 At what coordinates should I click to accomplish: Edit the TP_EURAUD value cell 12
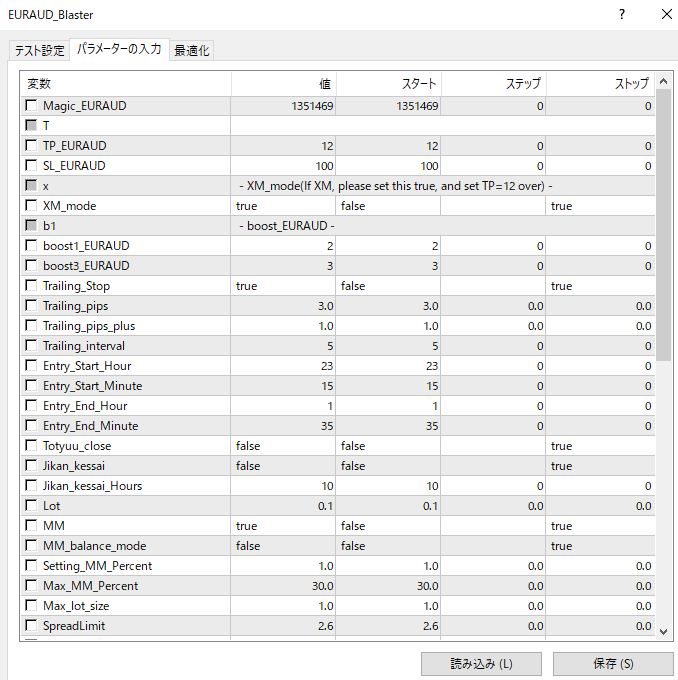pos(283,146)
